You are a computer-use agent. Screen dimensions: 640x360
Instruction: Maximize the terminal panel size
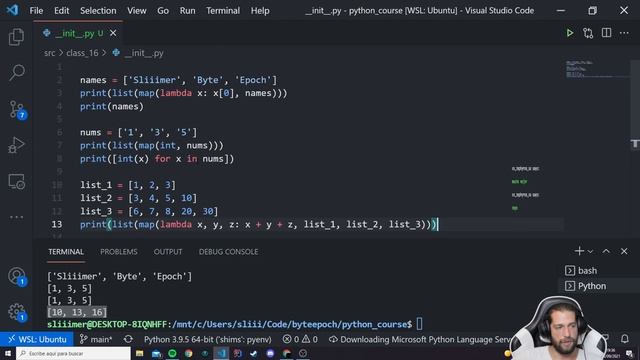pos(606,251)
